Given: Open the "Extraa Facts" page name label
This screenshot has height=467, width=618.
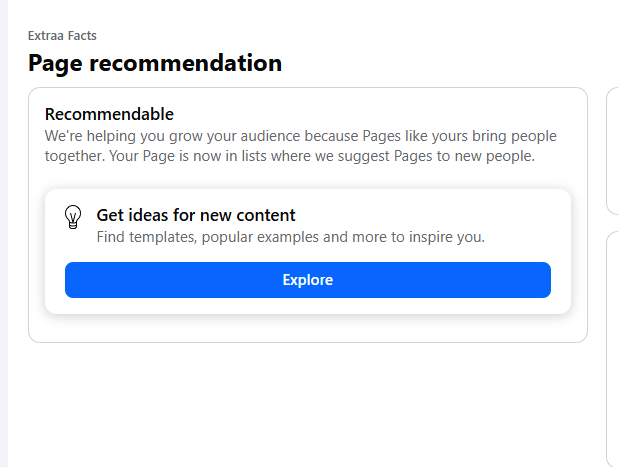Looking at the screenshot, I should [62, 36].
